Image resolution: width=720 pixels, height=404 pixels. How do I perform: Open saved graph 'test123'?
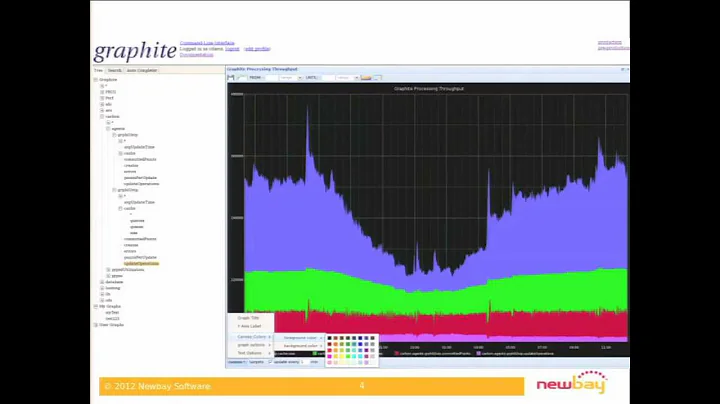[x=112, y=319]
